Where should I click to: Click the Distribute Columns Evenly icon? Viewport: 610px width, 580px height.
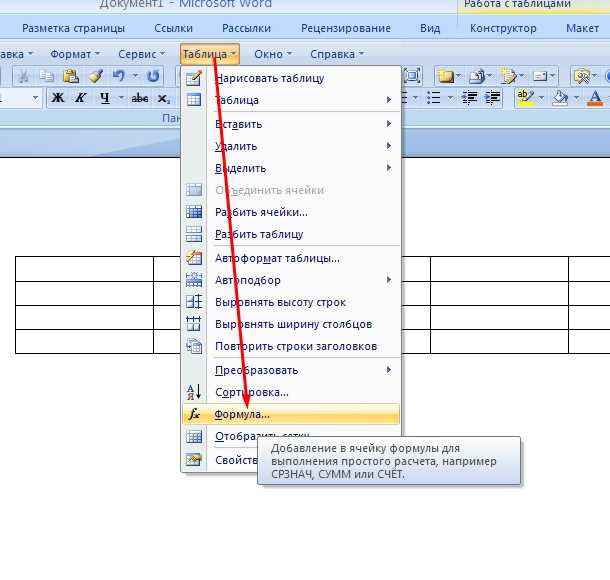click(194, 324)
